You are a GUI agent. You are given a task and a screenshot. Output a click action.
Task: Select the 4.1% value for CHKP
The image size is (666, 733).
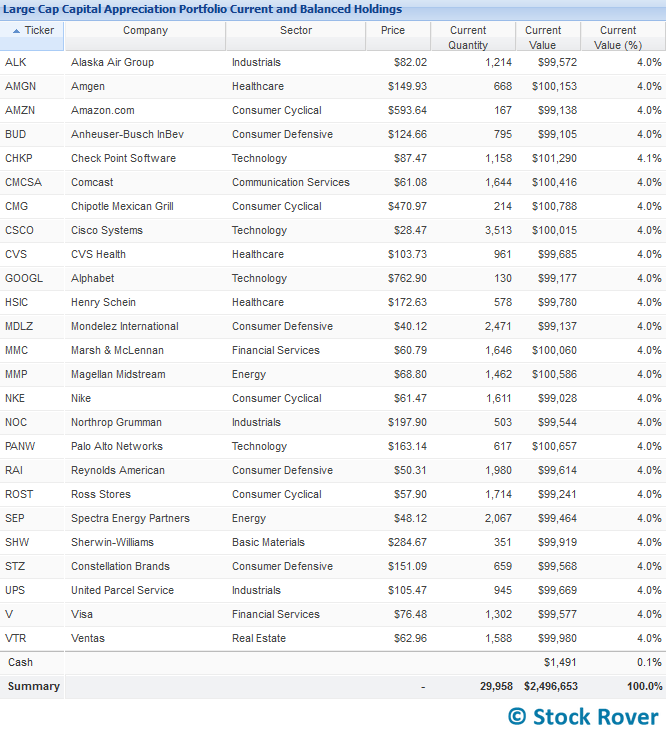point(649,158)
